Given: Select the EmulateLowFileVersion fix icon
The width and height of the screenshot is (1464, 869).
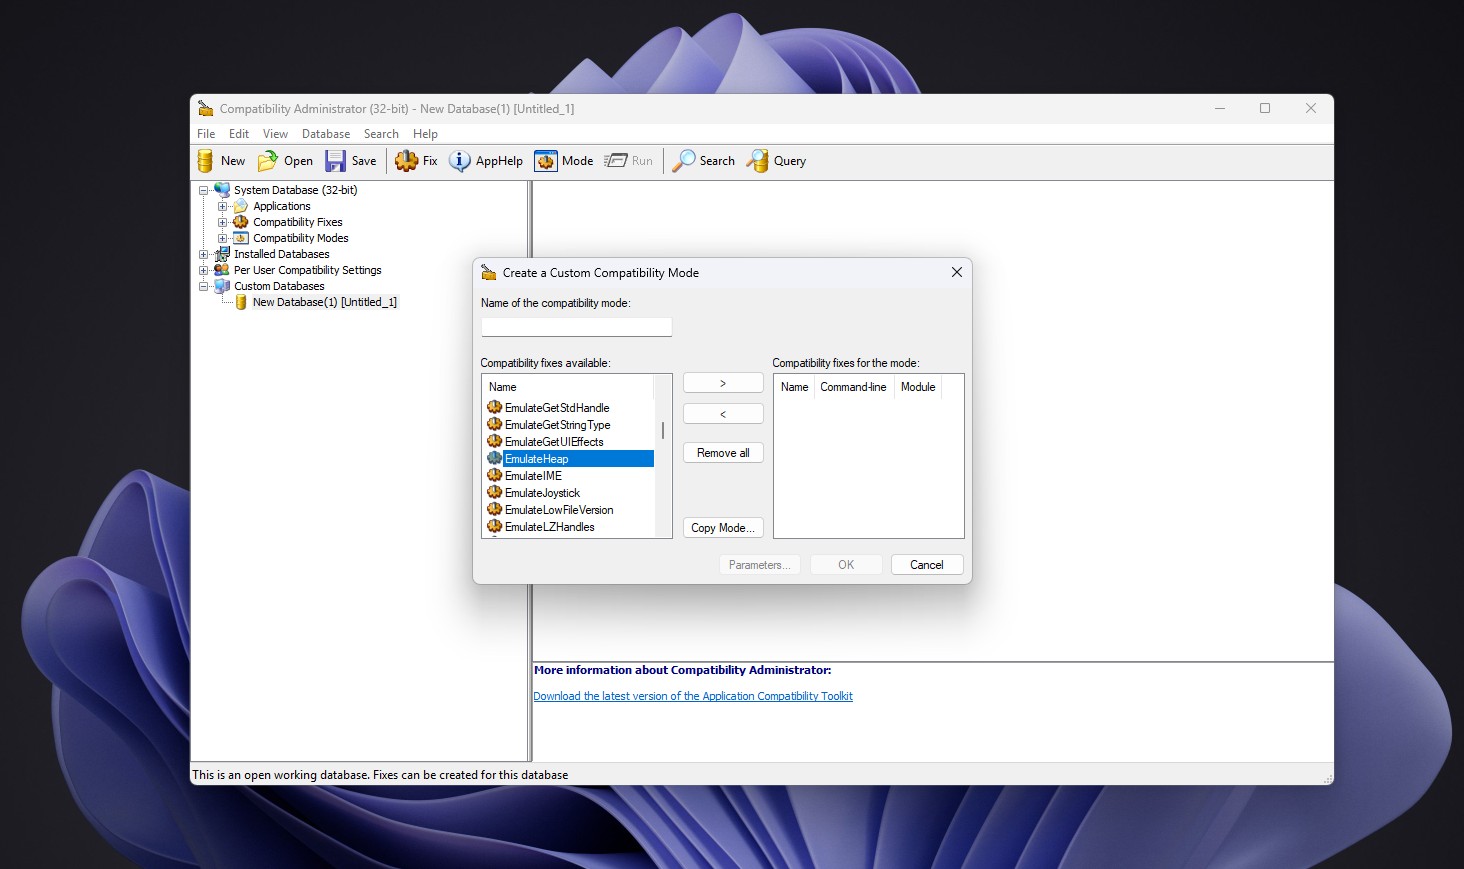Looking at the screenshot, I should (x=494, y=509).
